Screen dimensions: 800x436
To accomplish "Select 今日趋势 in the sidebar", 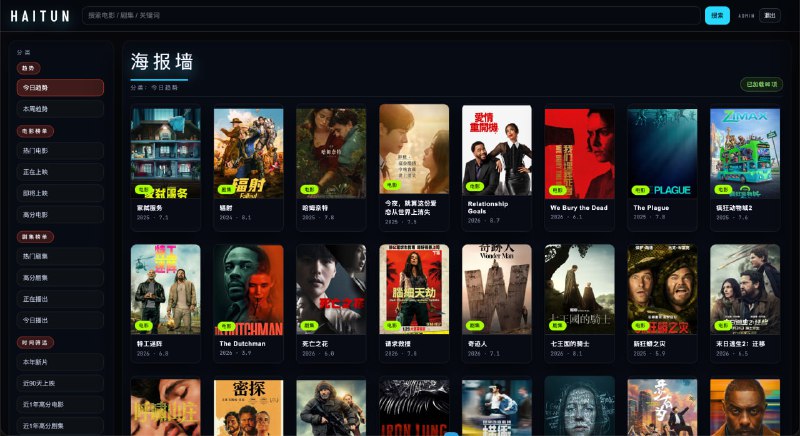I will 60,88.
